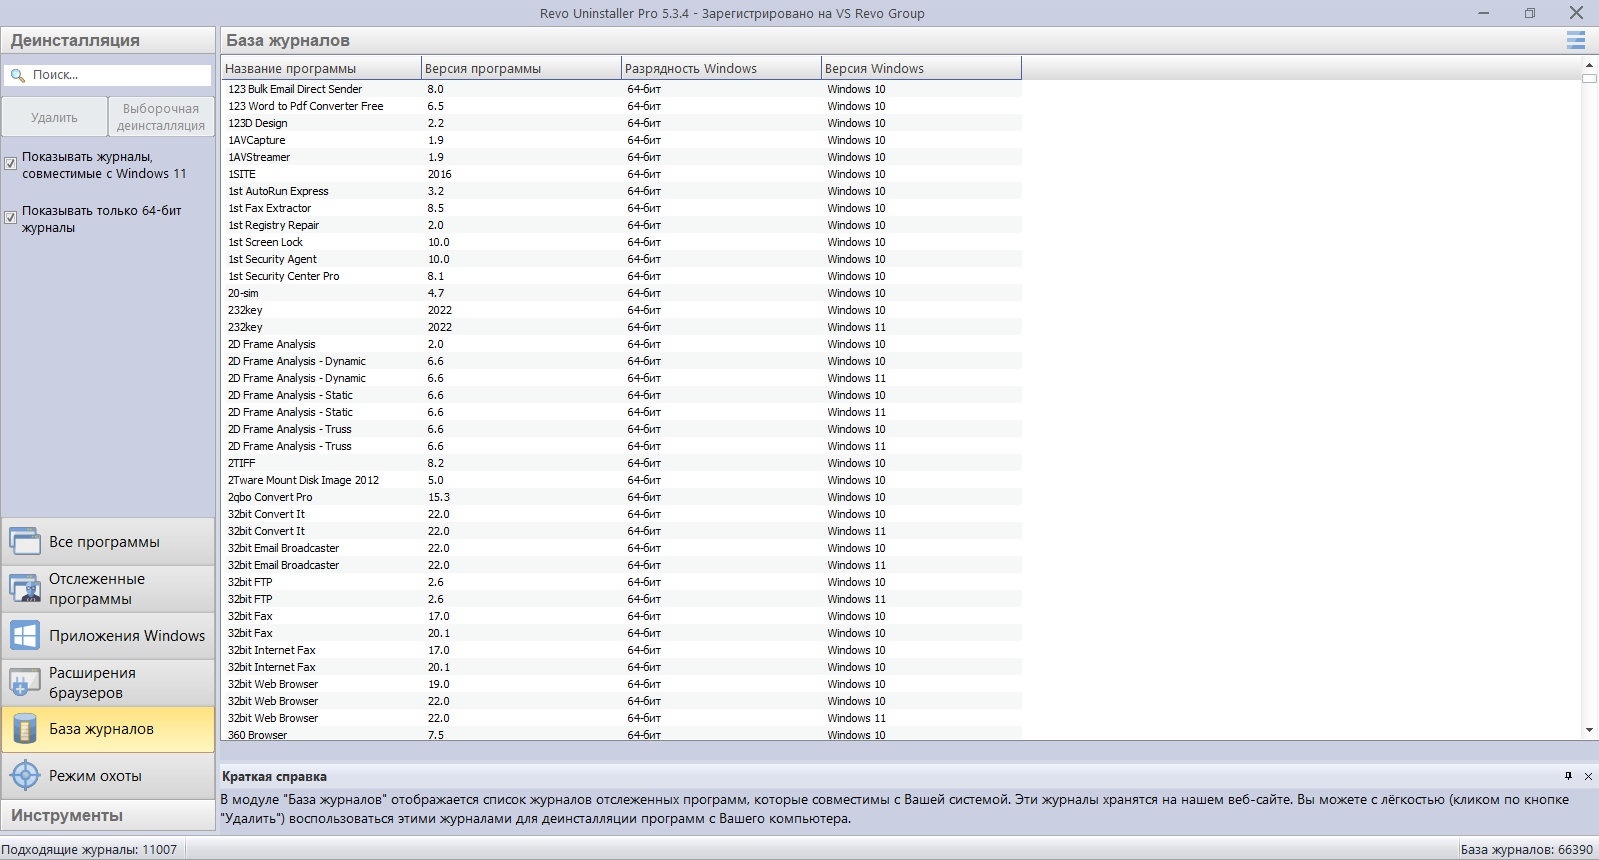Click the list scrollbar up arrow
The height and width of the screenshot is (860, 1599).
pyautogui.click(x=1590, y=64)
